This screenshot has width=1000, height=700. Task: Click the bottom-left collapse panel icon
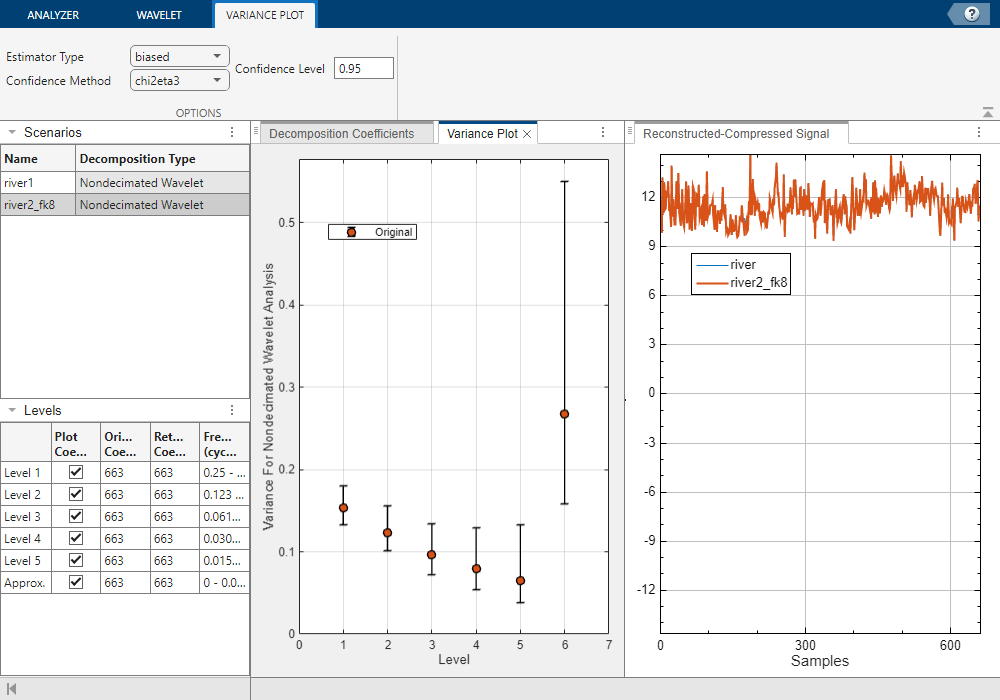[12, 689]
